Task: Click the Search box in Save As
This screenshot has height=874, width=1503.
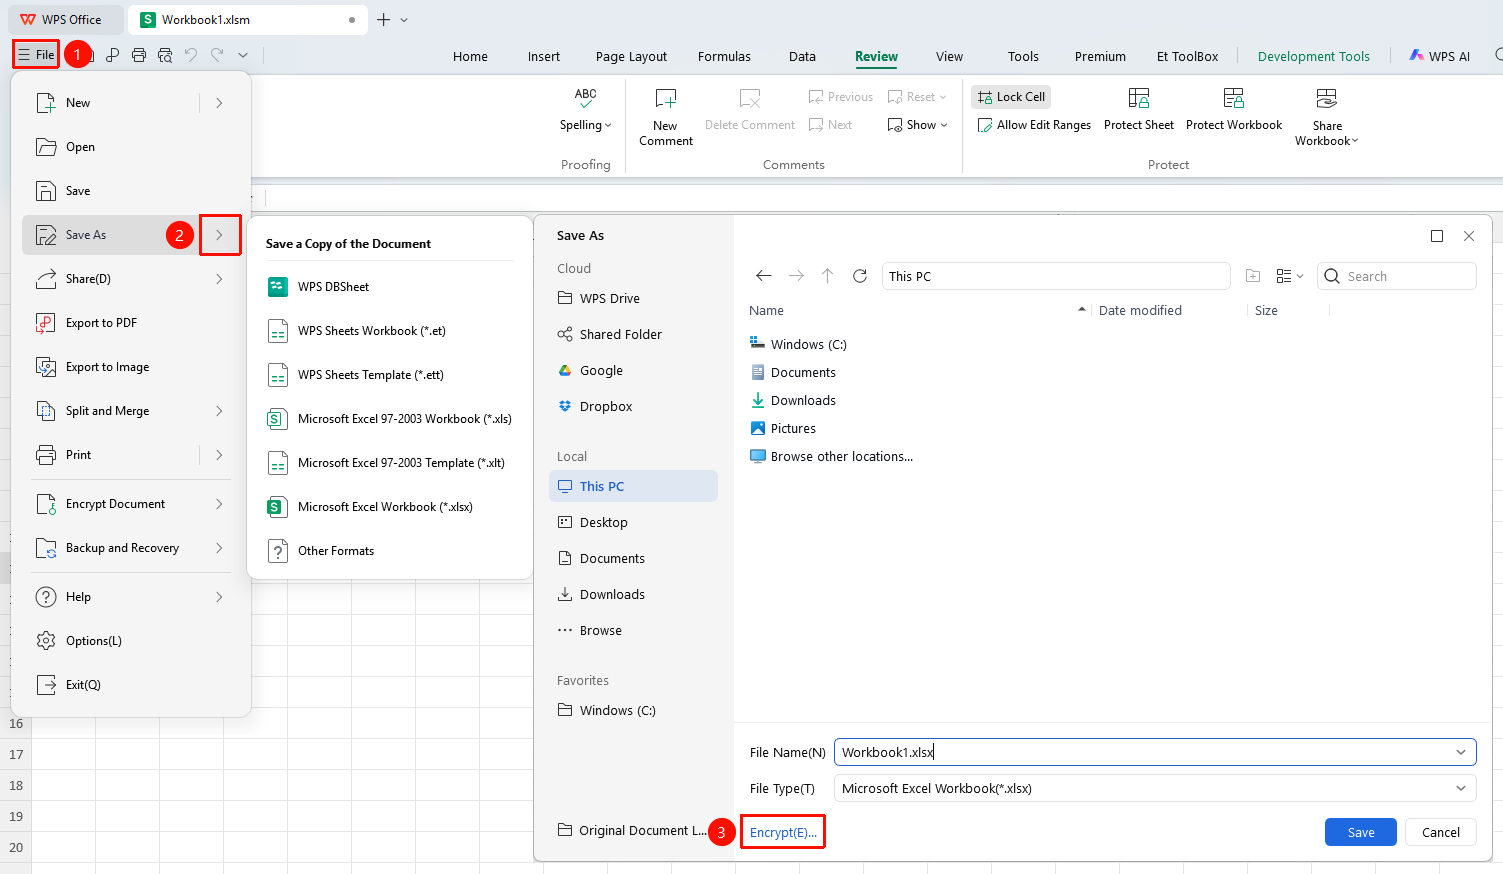Action: (1397, 276)
